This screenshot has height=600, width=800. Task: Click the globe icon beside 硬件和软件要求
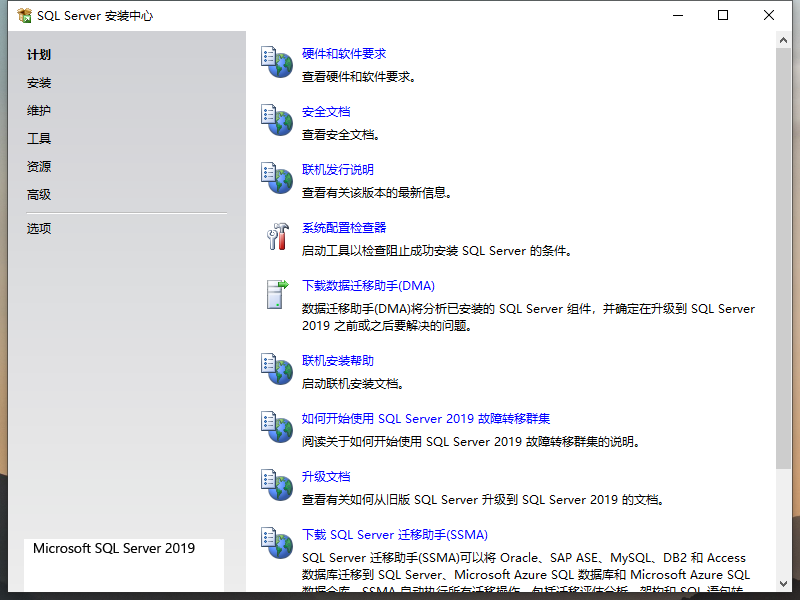pyautogui.click(x=277, y=62)
